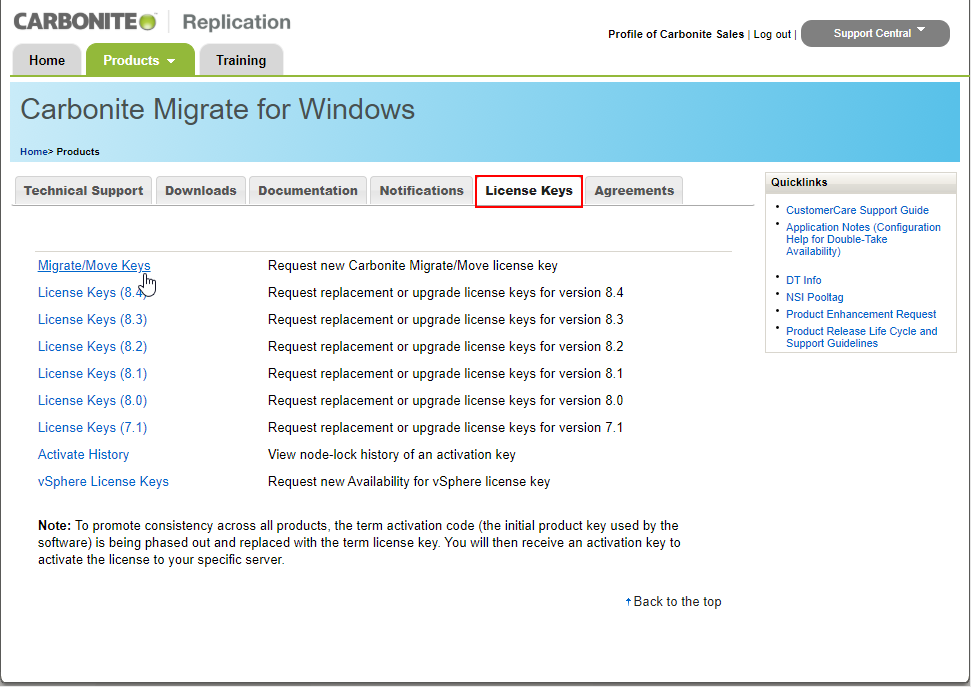Switch to Technical Support tab
Image resolution: width=971 pixels, height=687 pixels.
[x=83, y=190]
